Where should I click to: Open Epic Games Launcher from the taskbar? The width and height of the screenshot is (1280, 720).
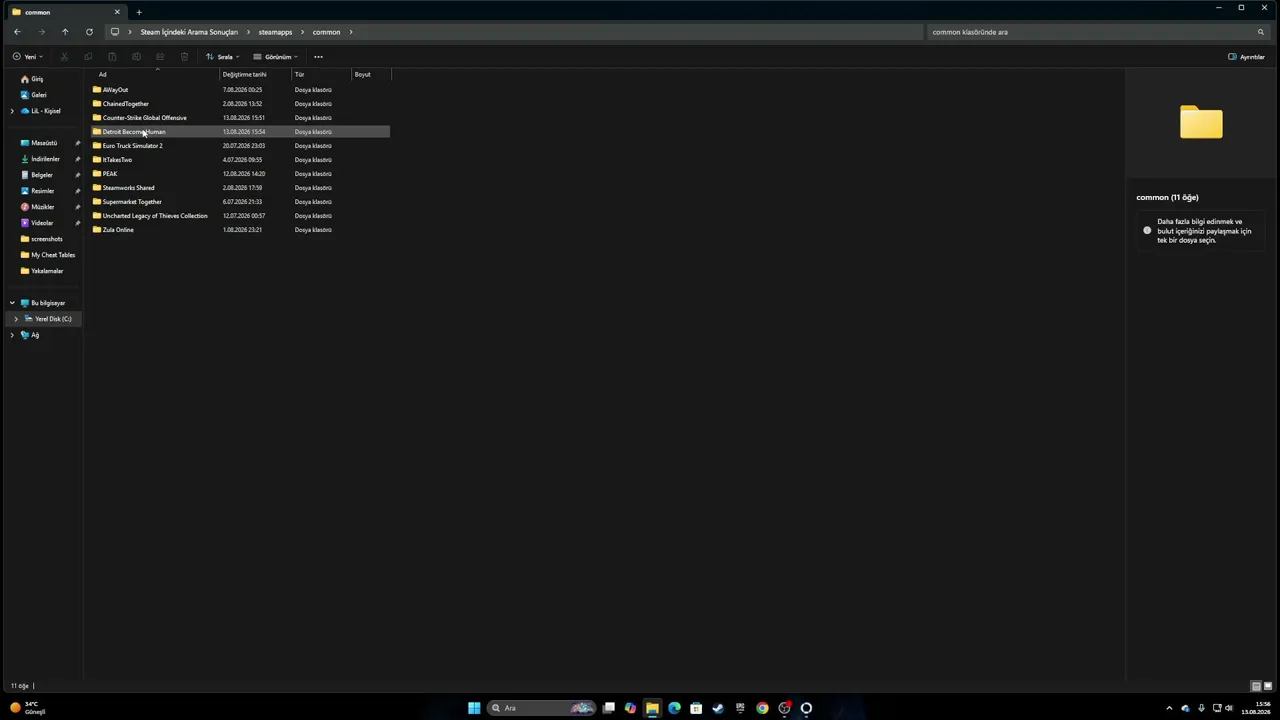tap(740, 708)
